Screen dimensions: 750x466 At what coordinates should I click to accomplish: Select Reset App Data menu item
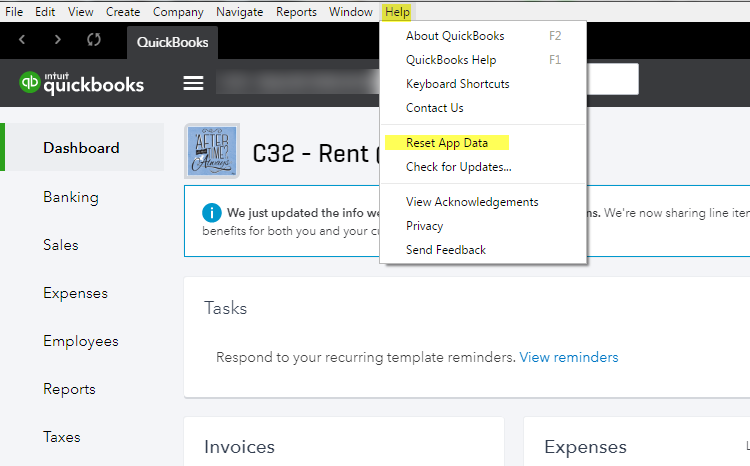point(446,143)
